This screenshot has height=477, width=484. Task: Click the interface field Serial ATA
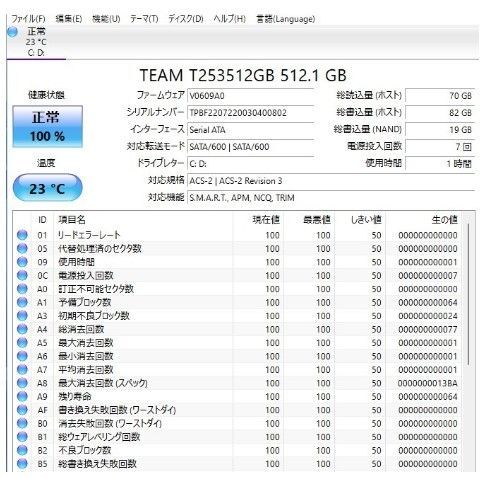251,130
